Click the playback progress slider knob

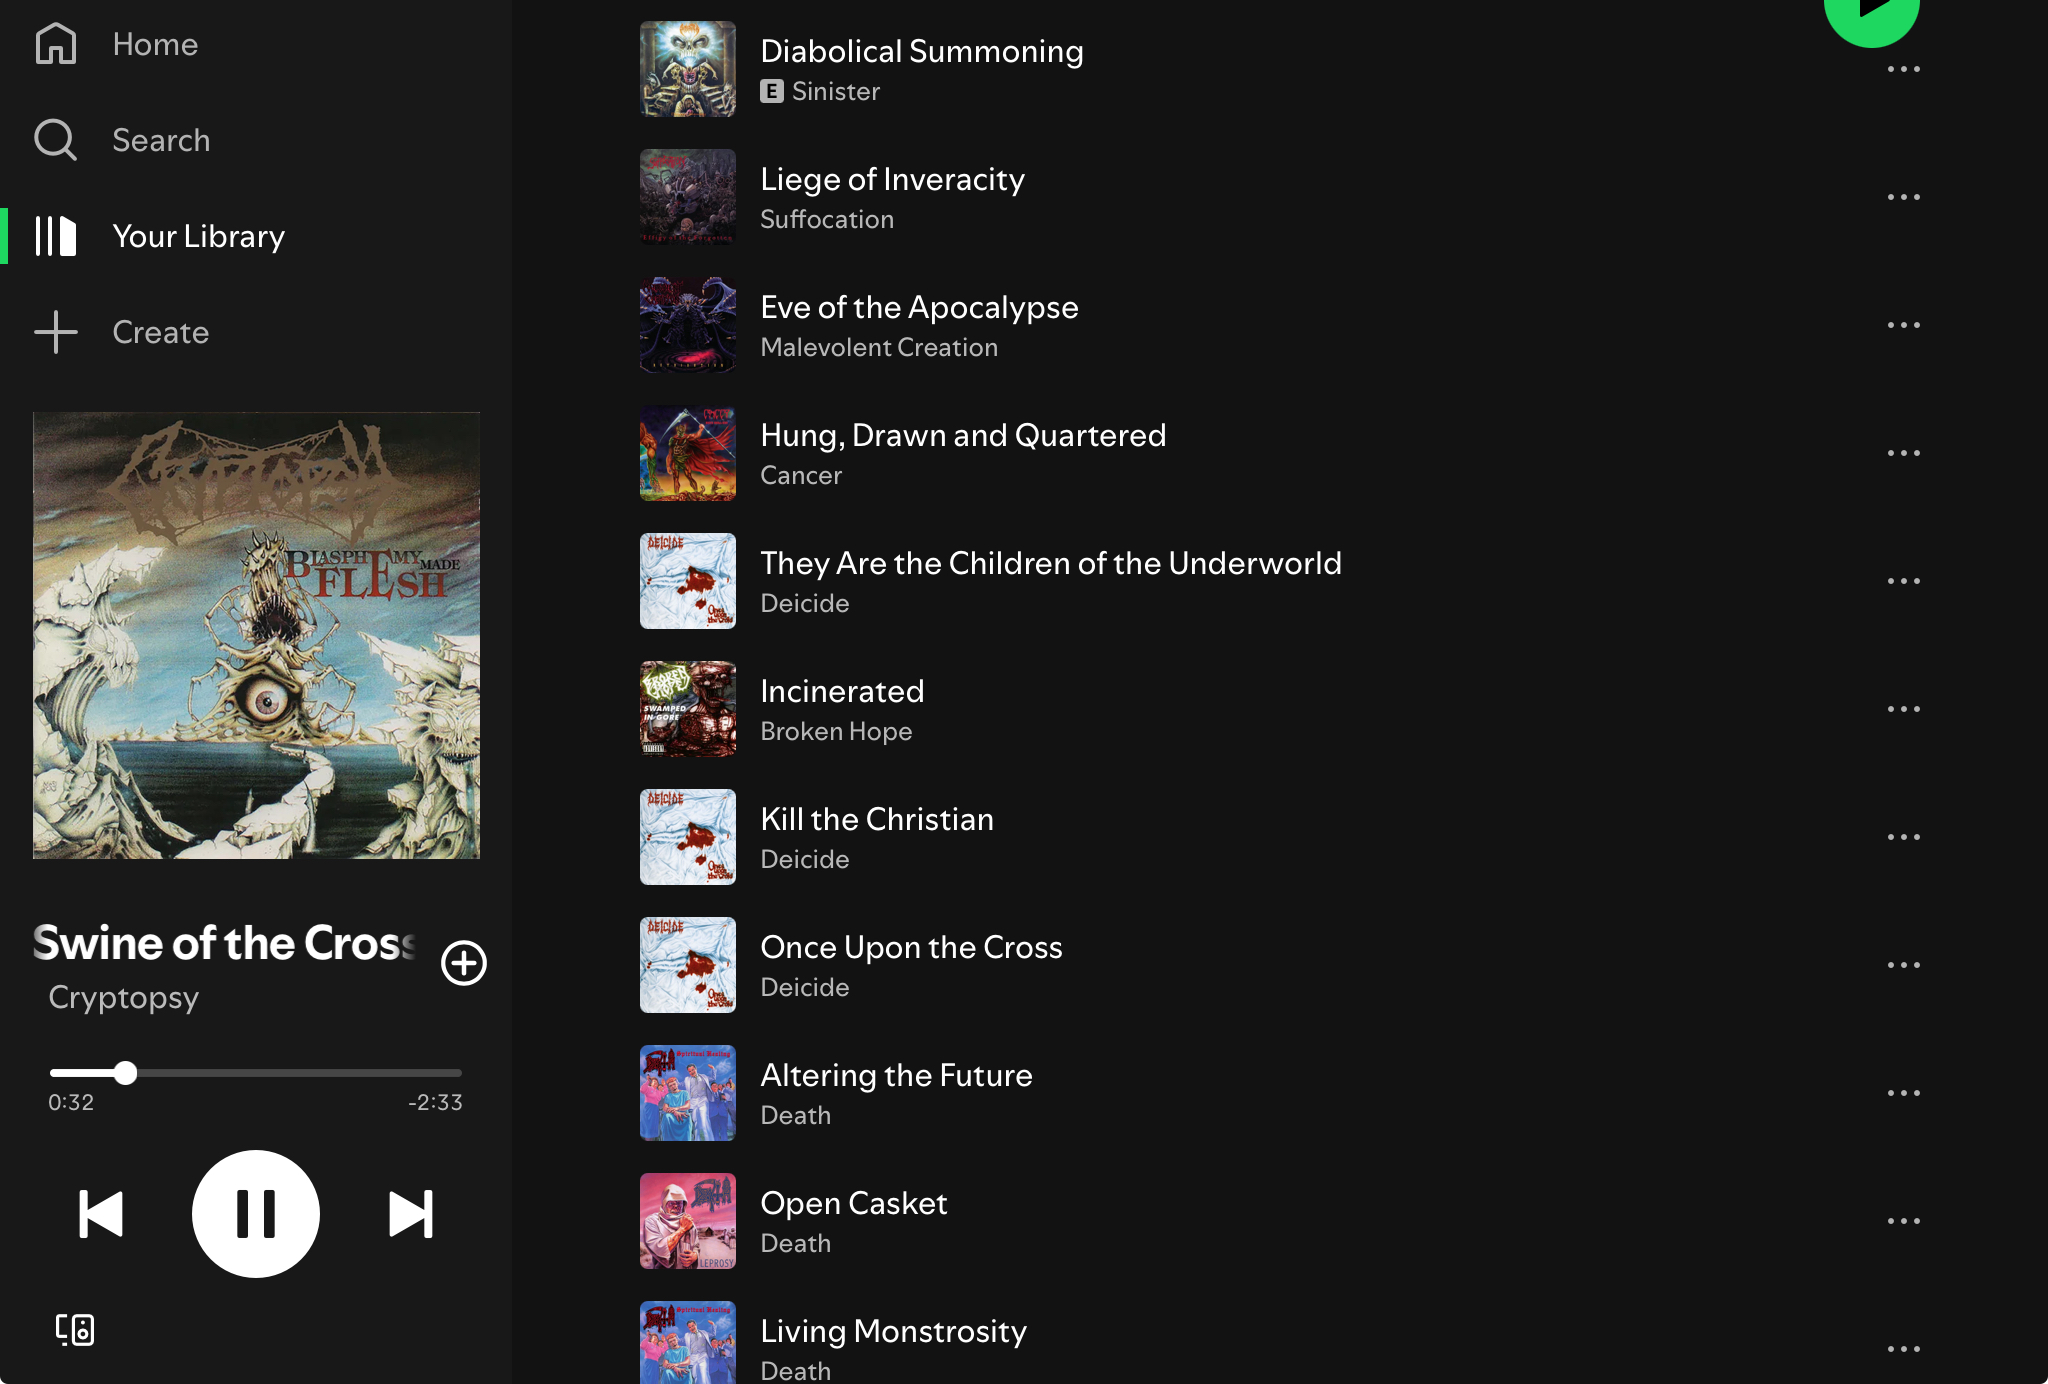click(125, 1073)
